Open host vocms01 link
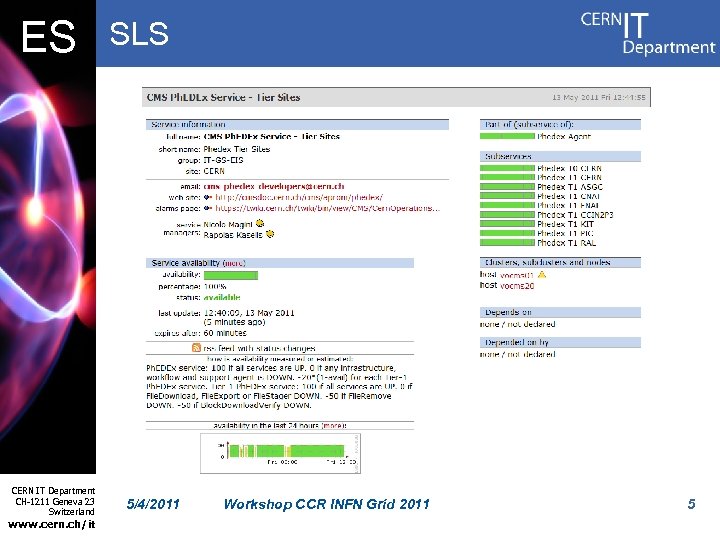 pos(517,275)
